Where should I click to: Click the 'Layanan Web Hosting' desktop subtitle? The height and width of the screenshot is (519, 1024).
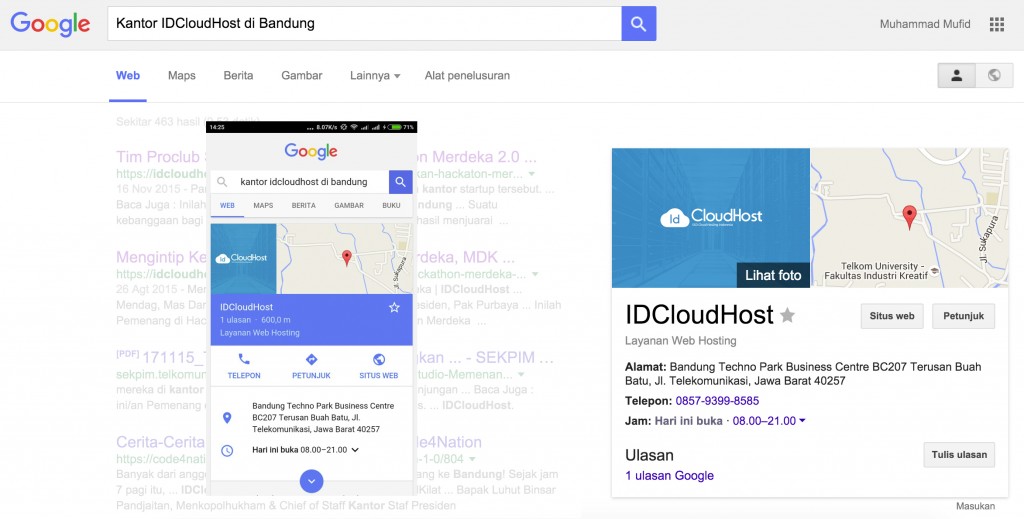tap(680, 341)
